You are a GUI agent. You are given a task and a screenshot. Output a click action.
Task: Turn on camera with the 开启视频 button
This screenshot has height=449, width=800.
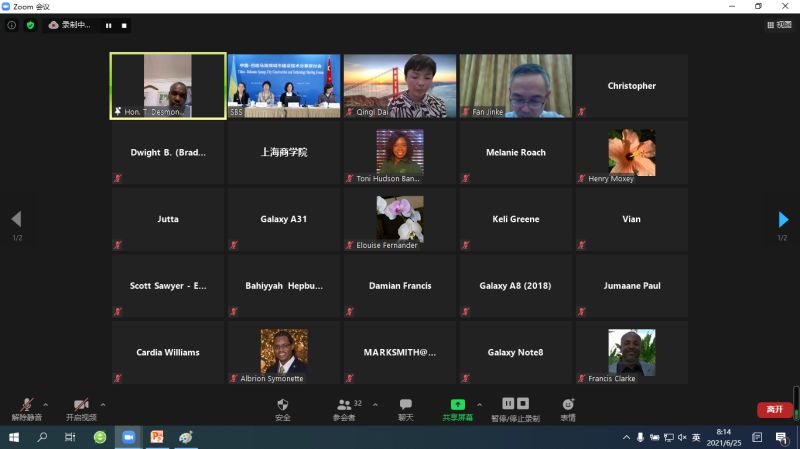point(81,408)
